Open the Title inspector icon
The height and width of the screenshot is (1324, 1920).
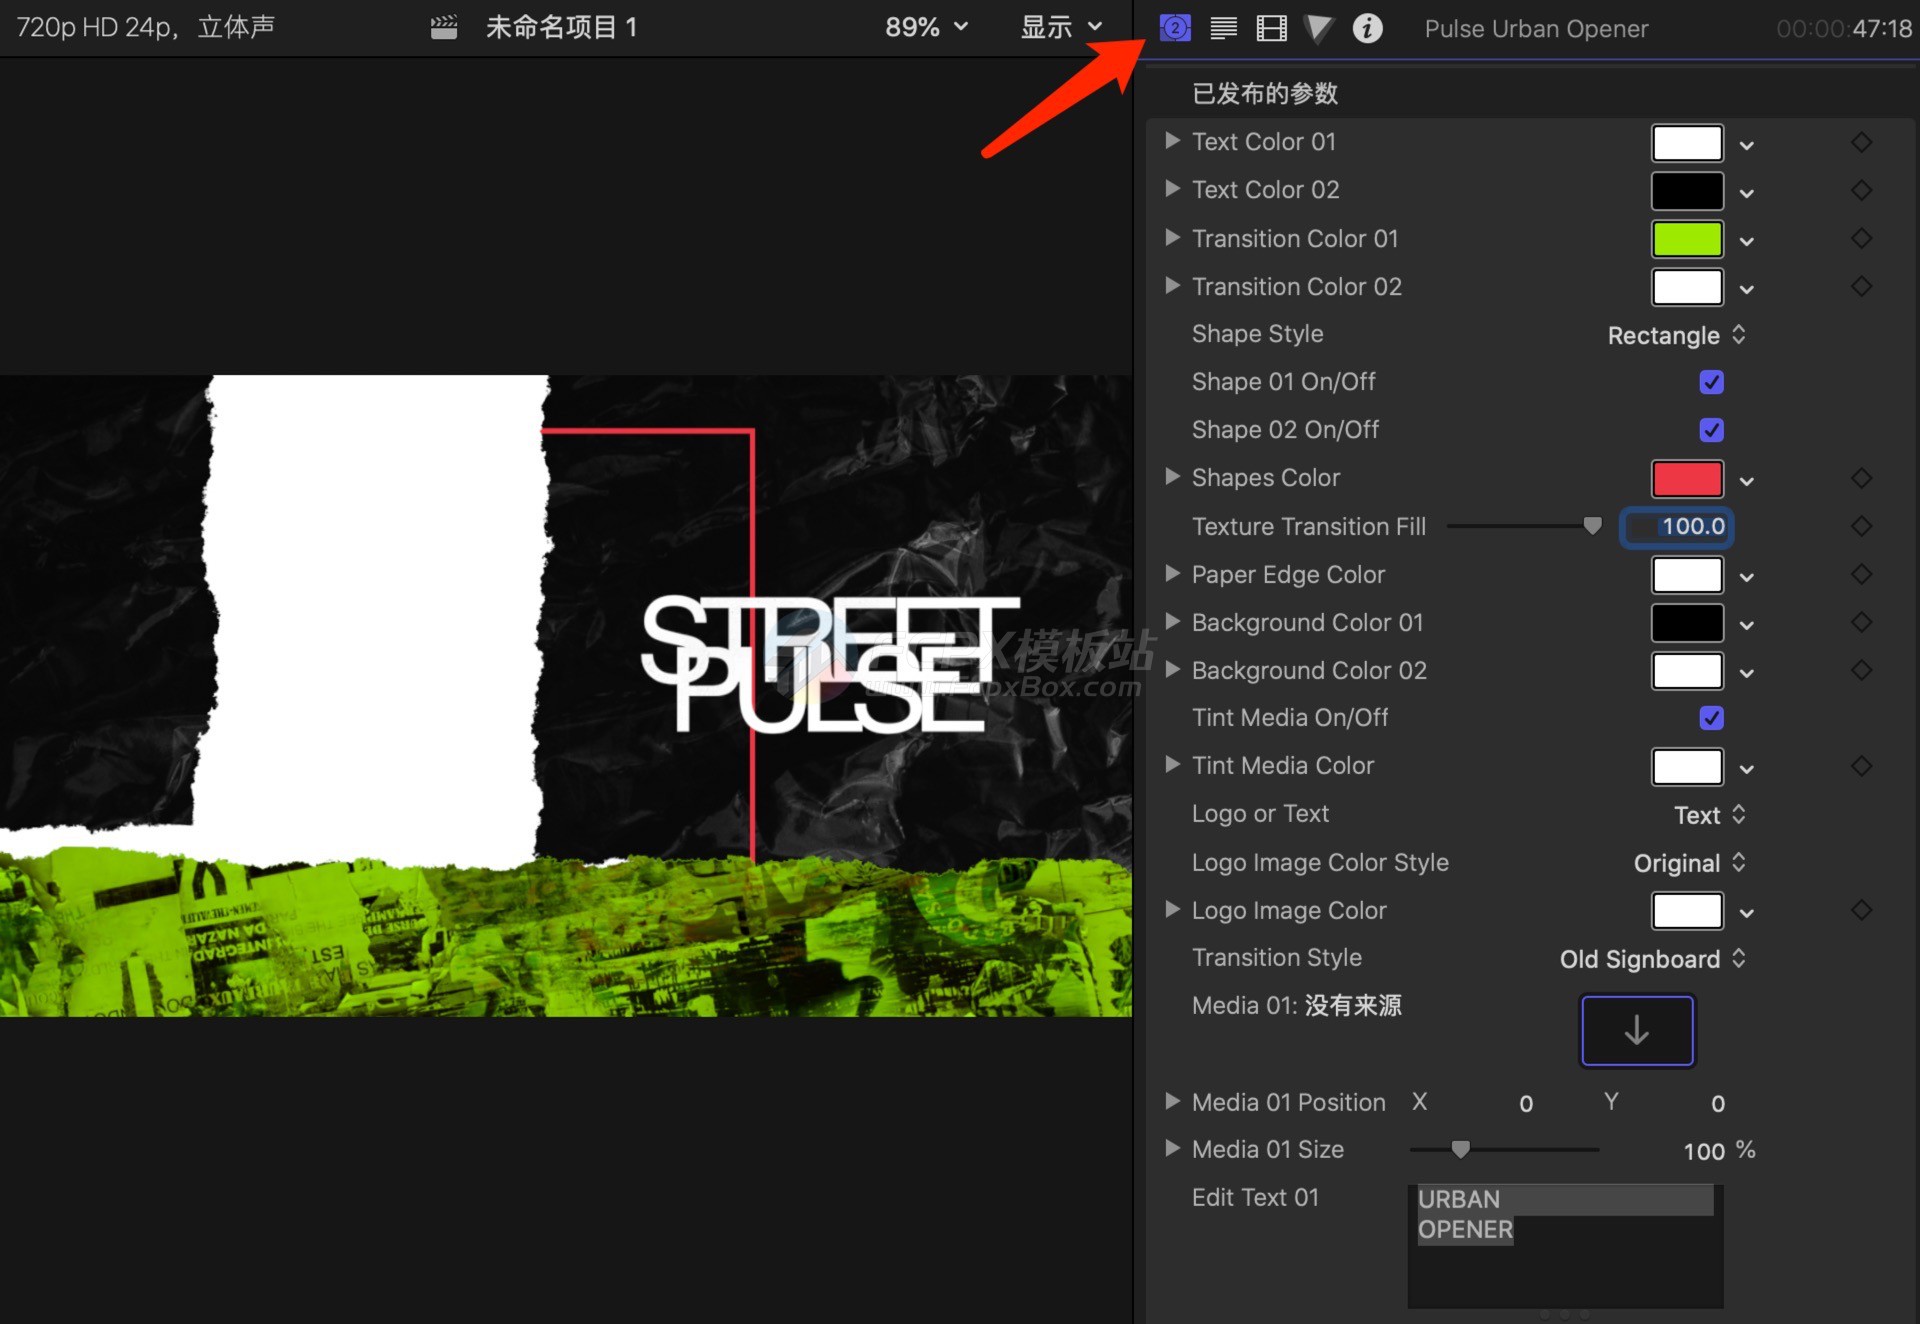pos(1175,28)
